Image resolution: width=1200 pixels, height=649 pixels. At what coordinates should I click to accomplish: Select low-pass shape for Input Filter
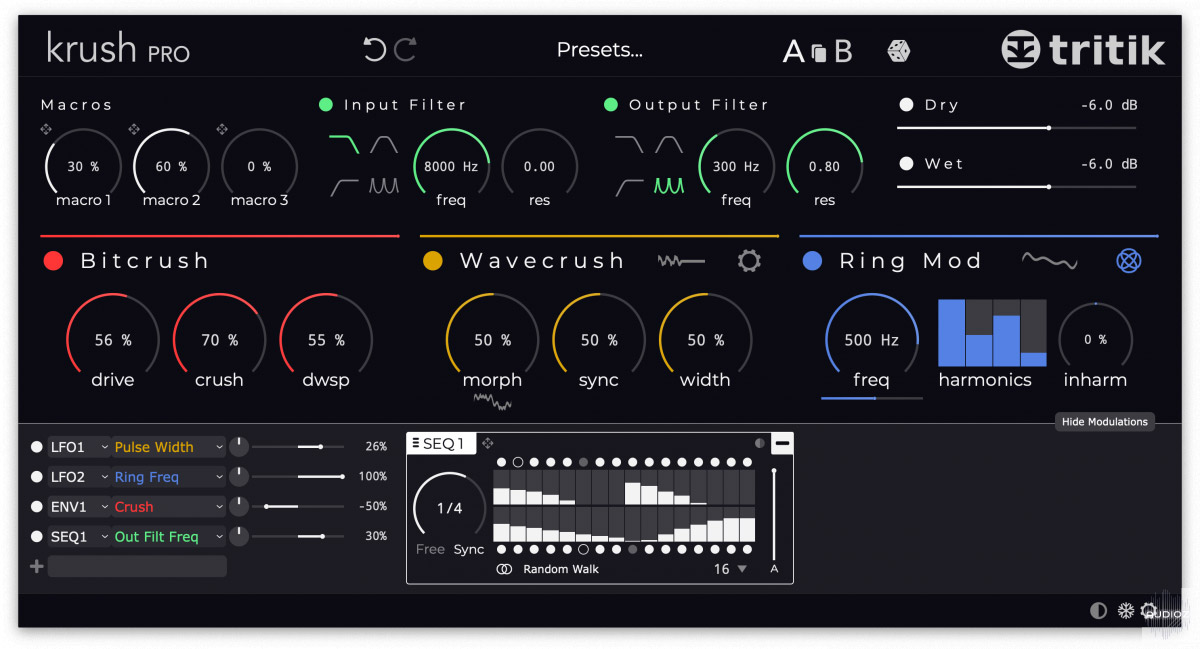coord(343,145)
